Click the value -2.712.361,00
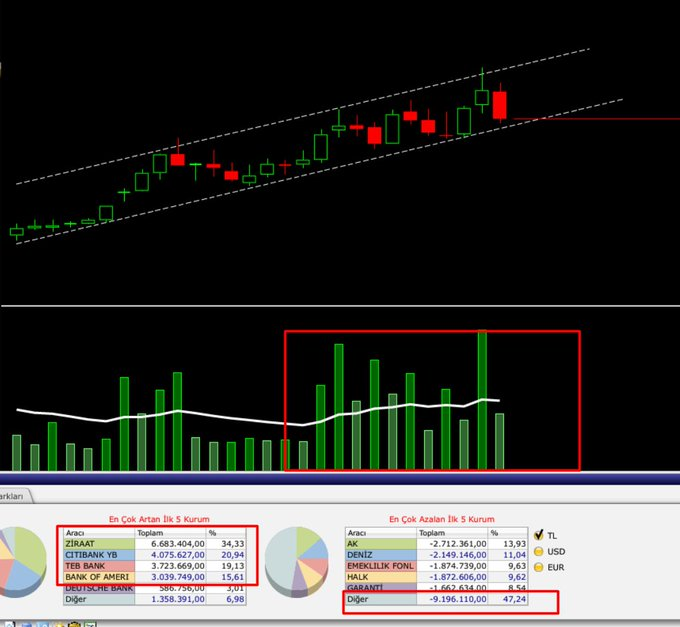Image resolution: width=680 pixels, height=627 pixels. point(458,544)
